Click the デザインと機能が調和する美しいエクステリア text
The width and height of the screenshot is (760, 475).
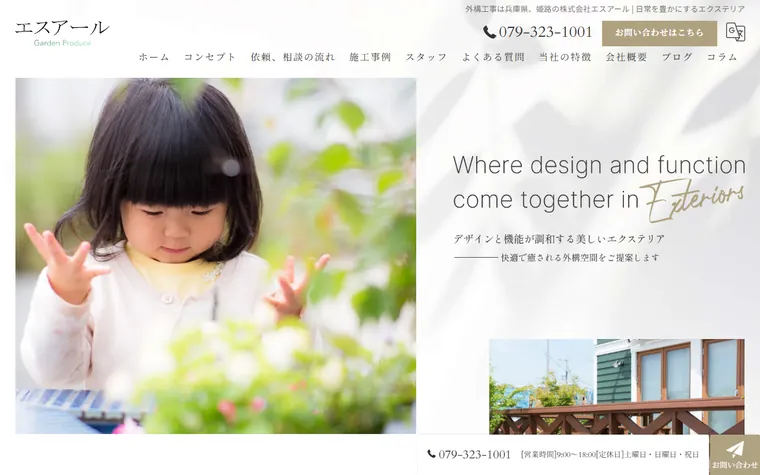(x=559, y=239)
